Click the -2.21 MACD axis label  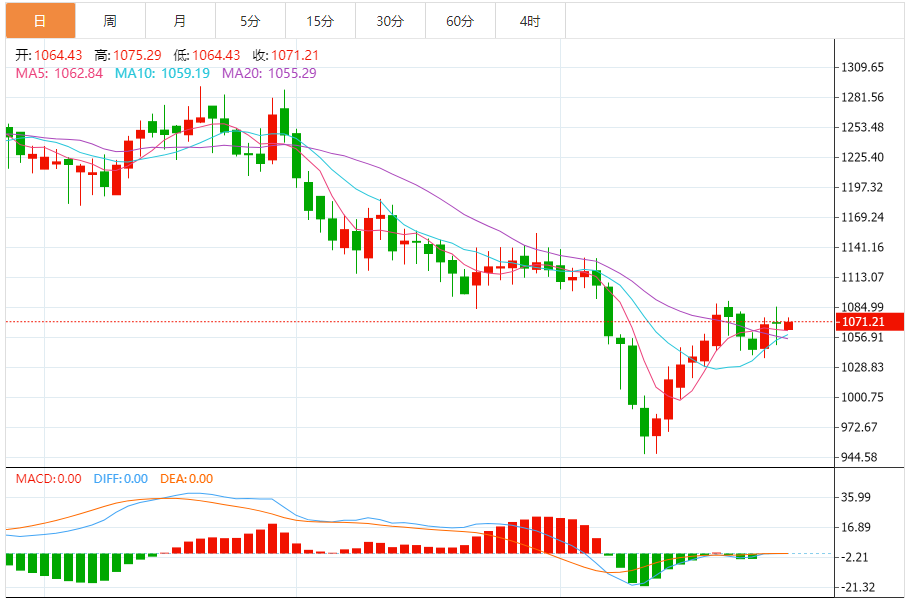[854, 557]
